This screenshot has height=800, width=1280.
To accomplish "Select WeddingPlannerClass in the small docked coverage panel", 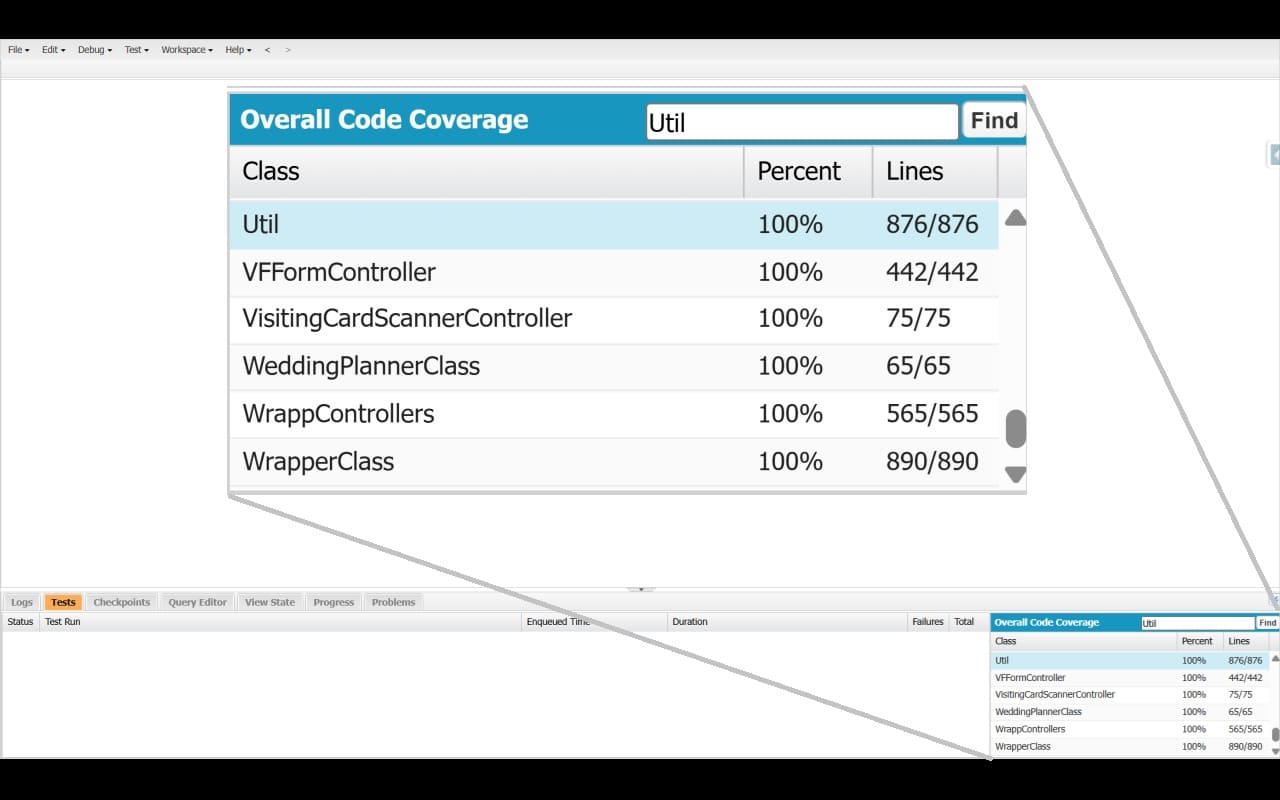I will click(1130, 712).
